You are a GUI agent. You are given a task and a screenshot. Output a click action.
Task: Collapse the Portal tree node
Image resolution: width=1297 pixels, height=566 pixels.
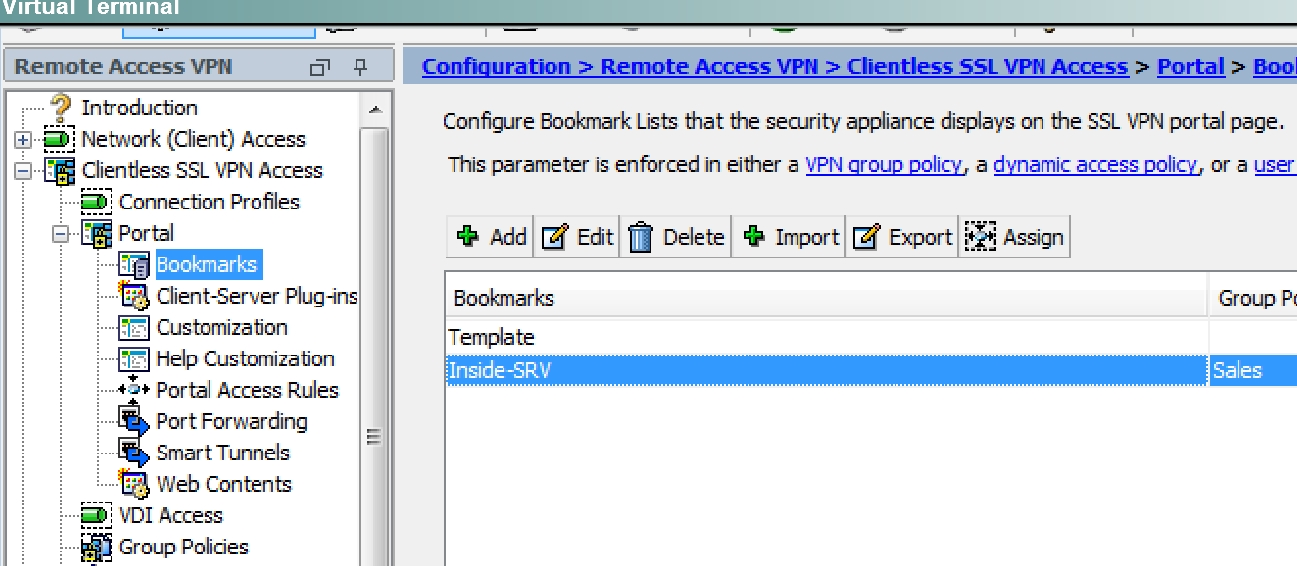(x=62, y=233)
